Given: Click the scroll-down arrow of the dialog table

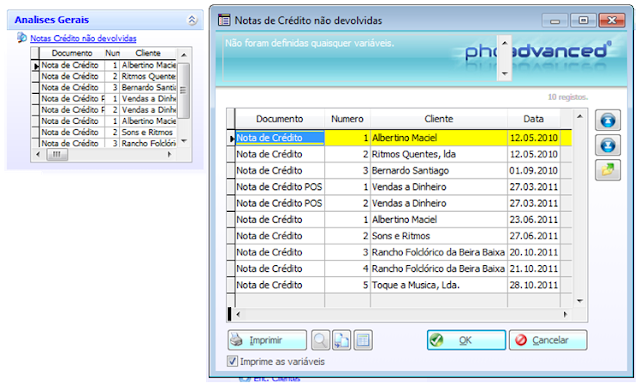Looking at the screenshot, I should [580, 301].
